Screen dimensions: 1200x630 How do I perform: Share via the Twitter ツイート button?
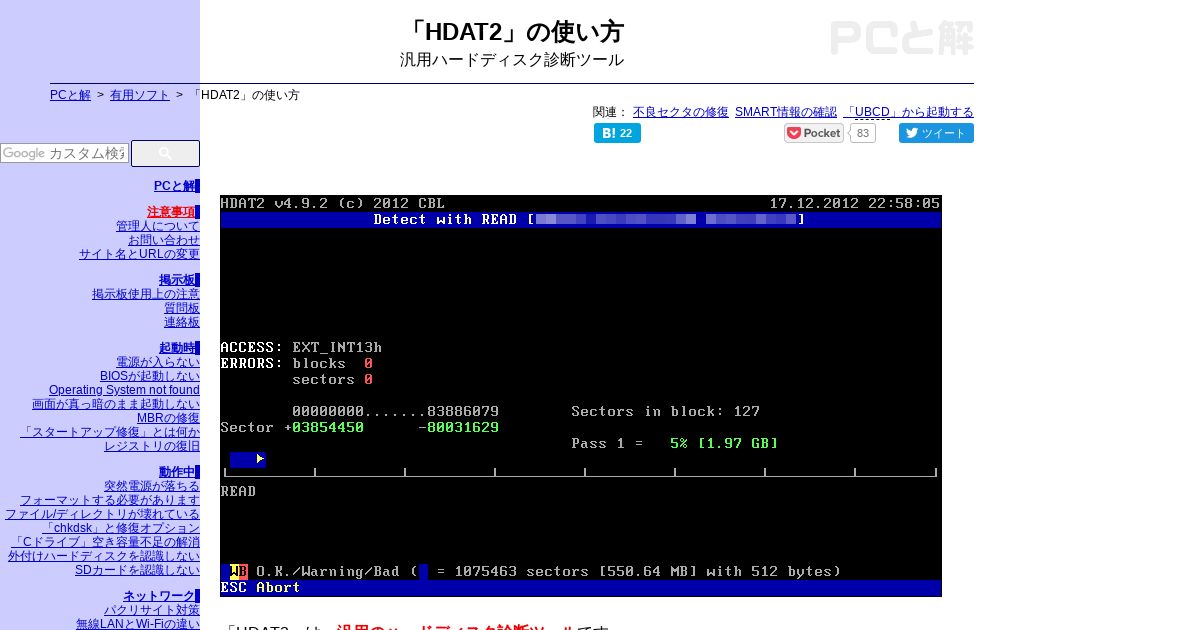[936, 133]
